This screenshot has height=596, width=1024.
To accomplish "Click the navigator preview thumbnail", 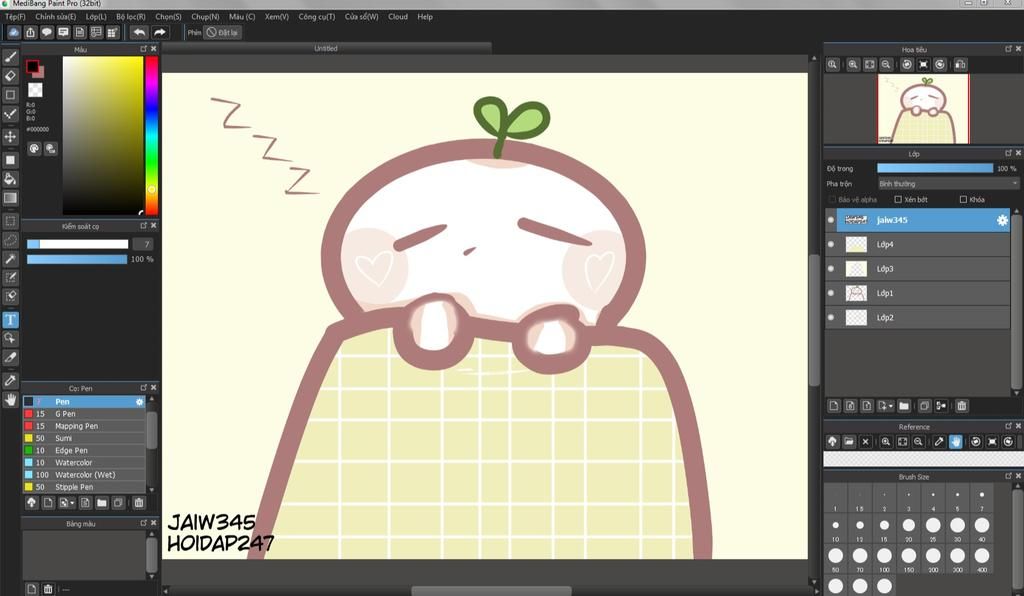I will [x=923, y=108].
